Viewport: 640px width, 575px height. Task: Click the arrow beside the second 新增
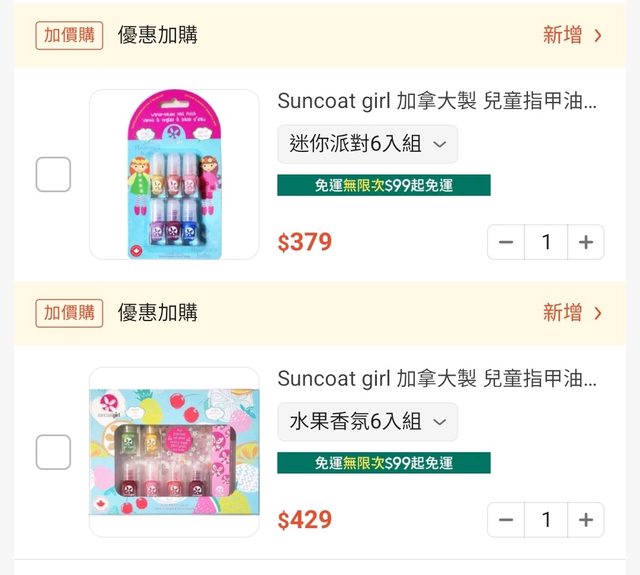point(598,313)
